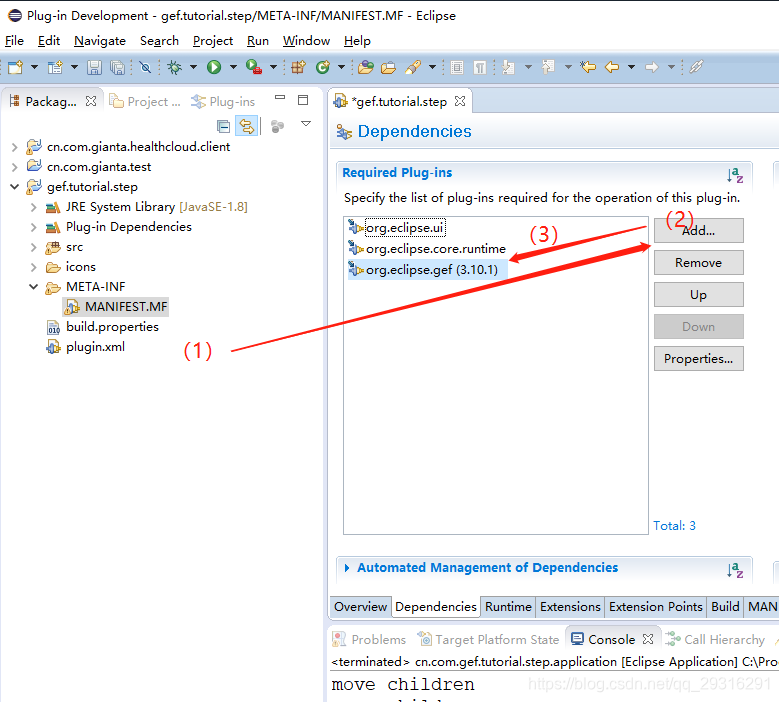779x702 pixels.
Task: Click the Save icon in the toolbar
Action: click(94, 67)
